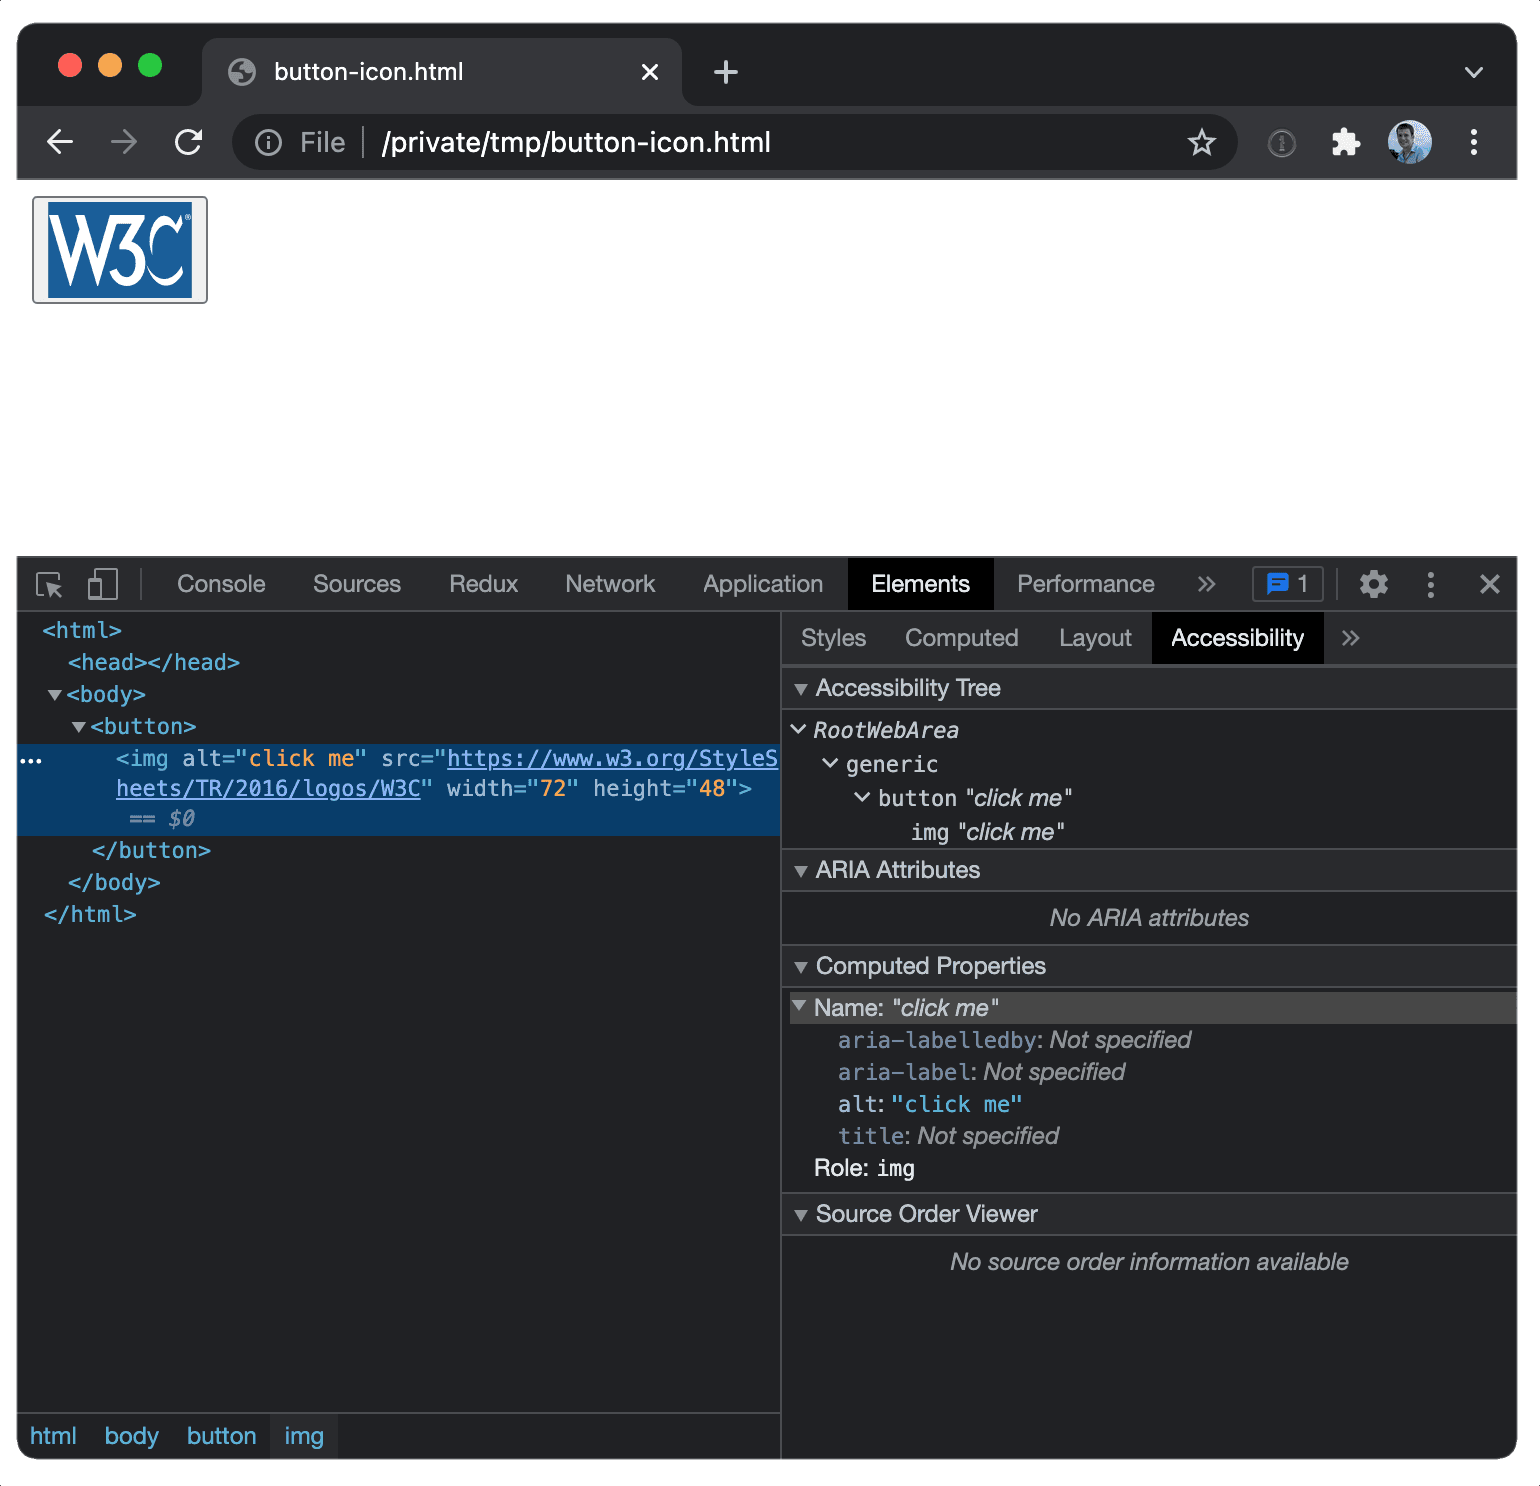Open DevTools settings gear
1540x1486 pixels.
click(1374, 584)
